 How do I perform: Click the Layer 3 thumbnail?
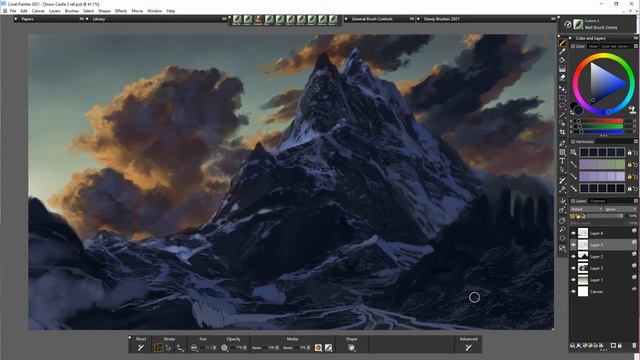pyautogui.click(x=583, y=268)
